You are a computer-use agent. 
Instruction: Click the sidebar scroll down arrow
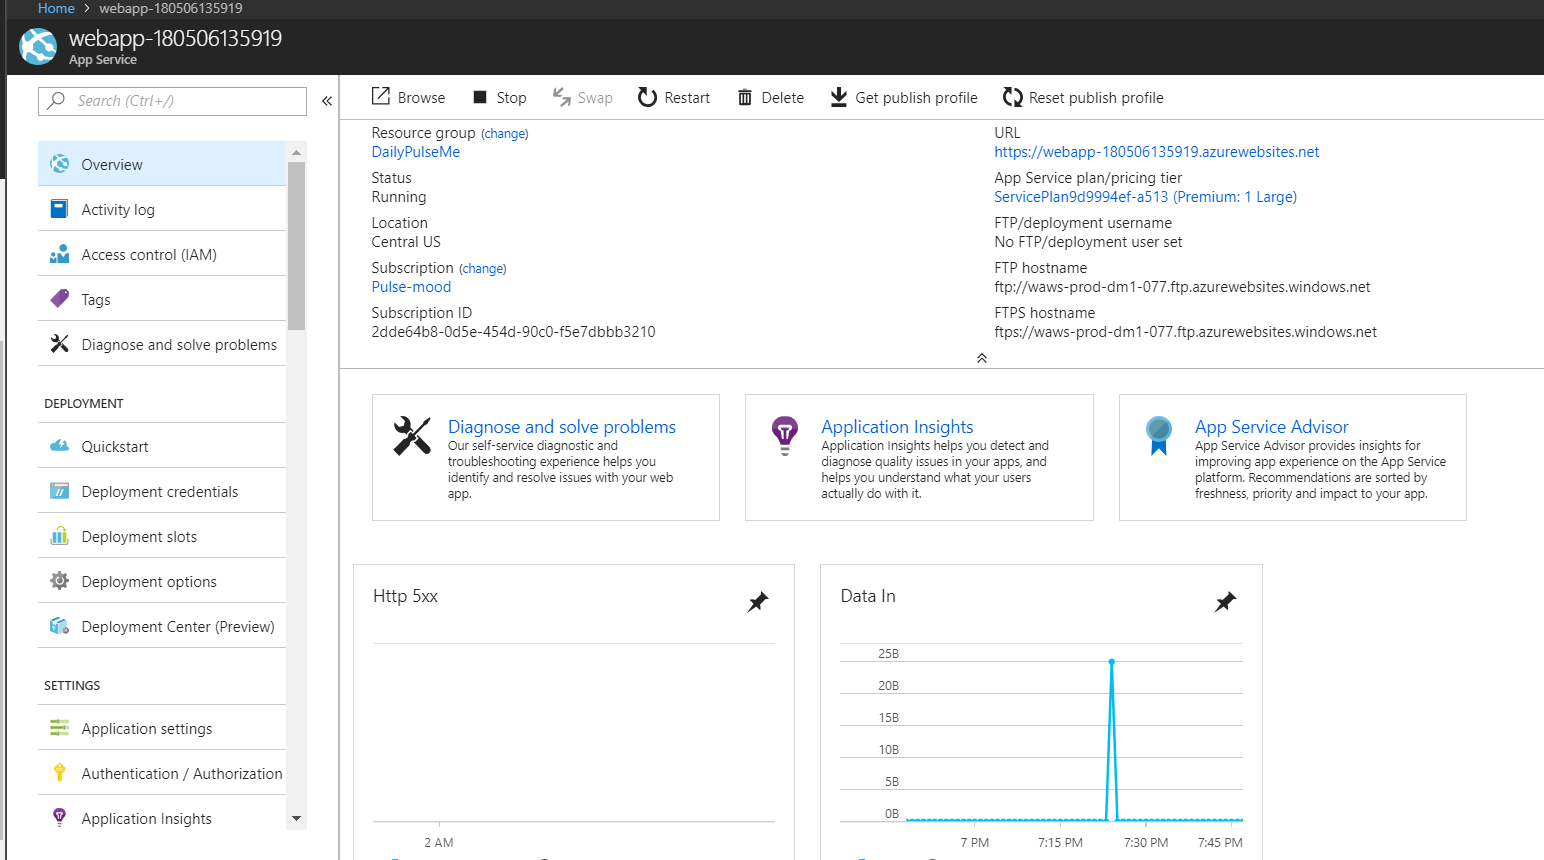tap(296, 819)
